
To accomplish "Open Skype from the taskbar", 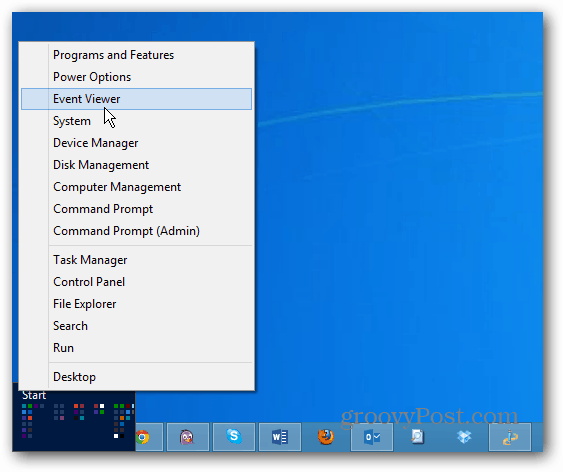I will tap(234, 437).
